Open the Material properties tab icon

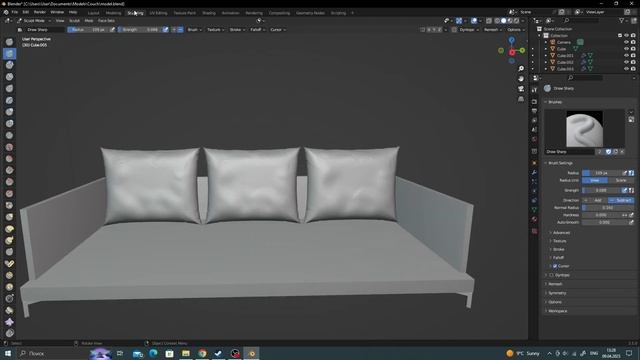click(534, 220)
